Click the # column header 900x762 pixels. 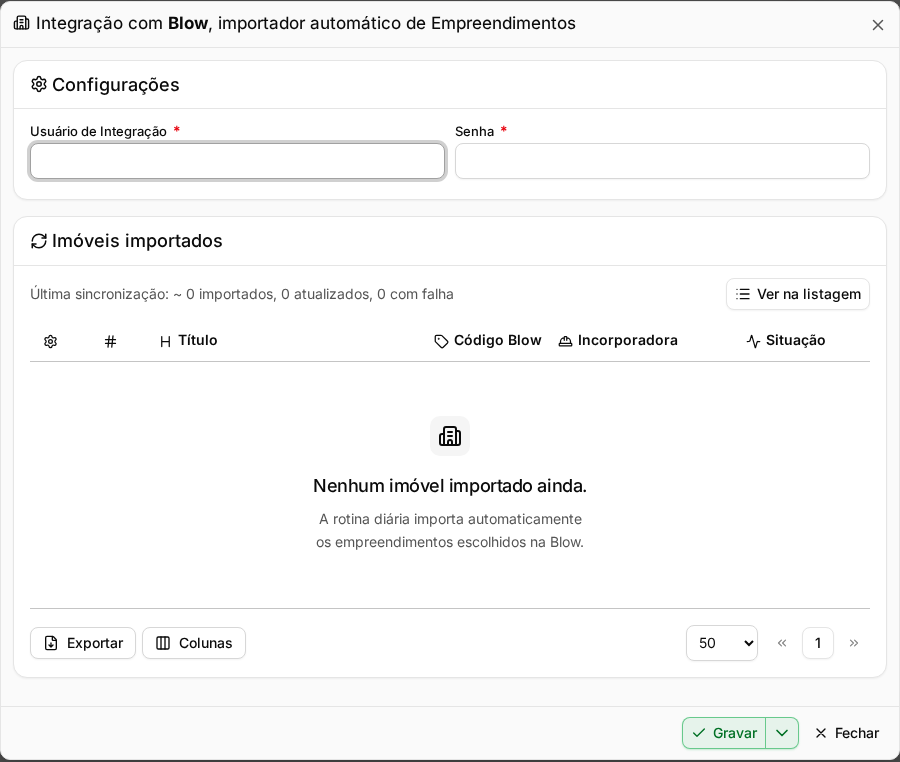[110, 341]
